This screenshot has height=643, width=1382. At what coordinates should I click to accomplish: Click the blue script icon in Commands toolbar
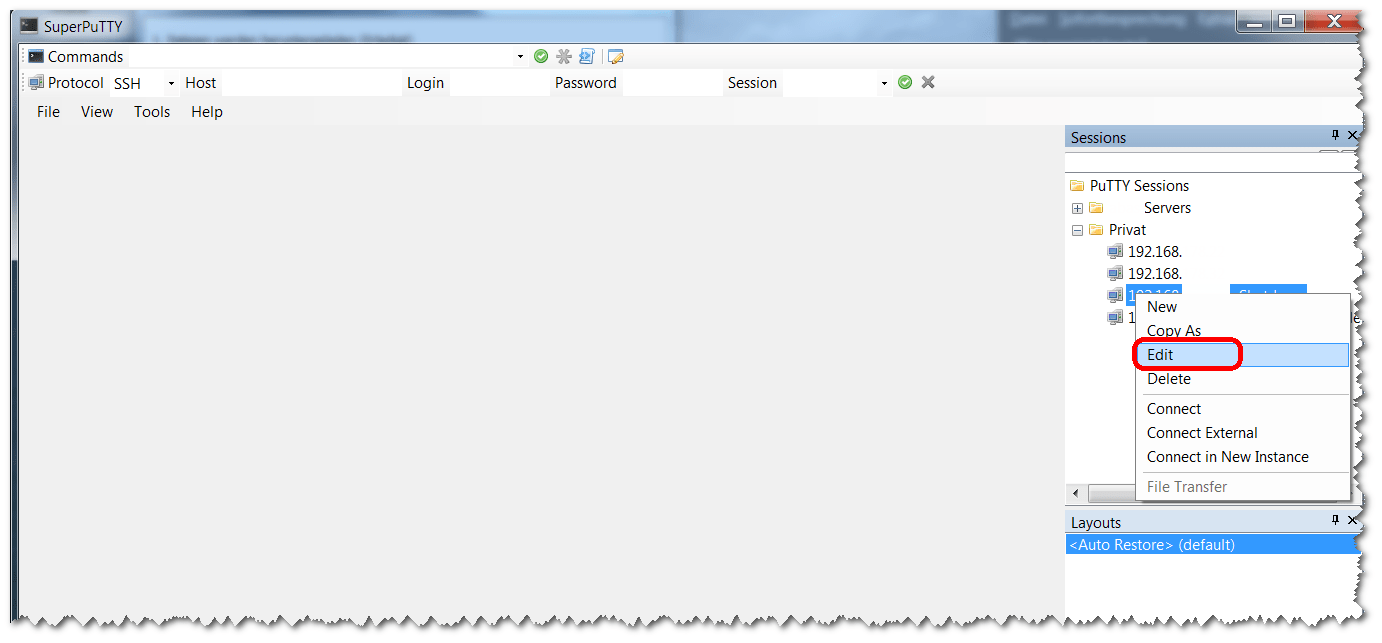point(587,57)
